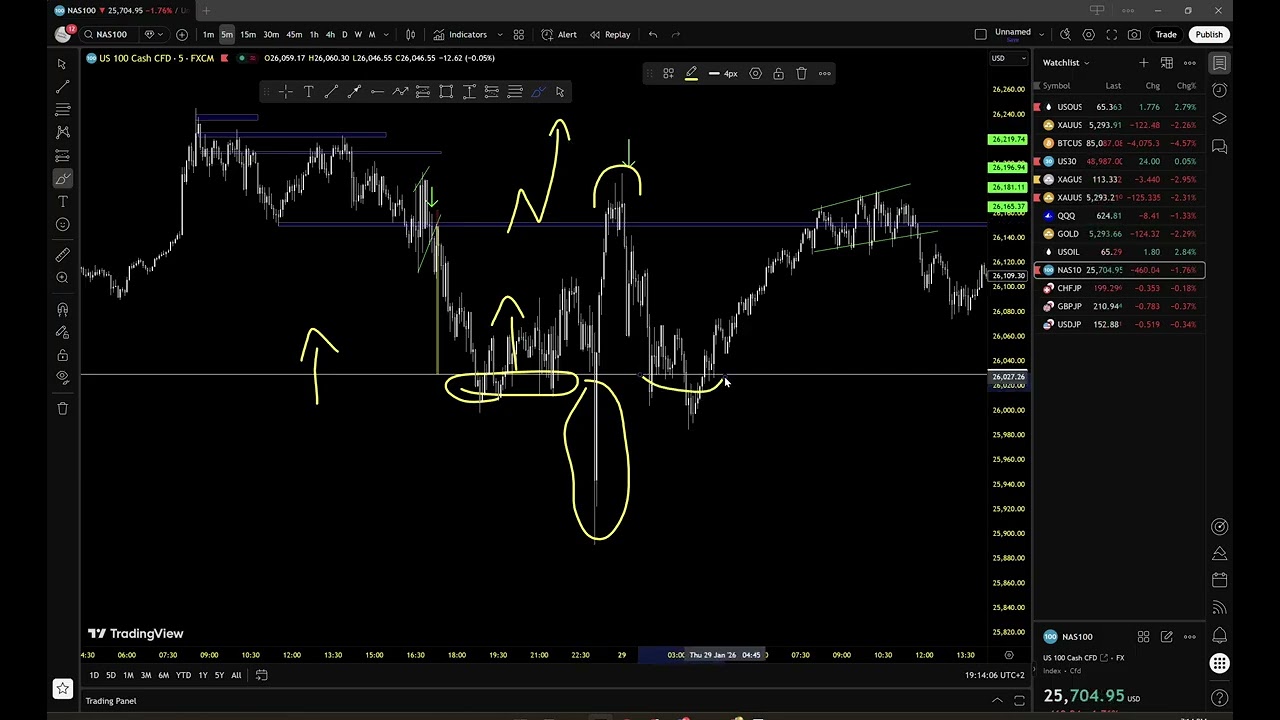
Task: Click the highlighter pen color icon
Action: coord(691,73)
